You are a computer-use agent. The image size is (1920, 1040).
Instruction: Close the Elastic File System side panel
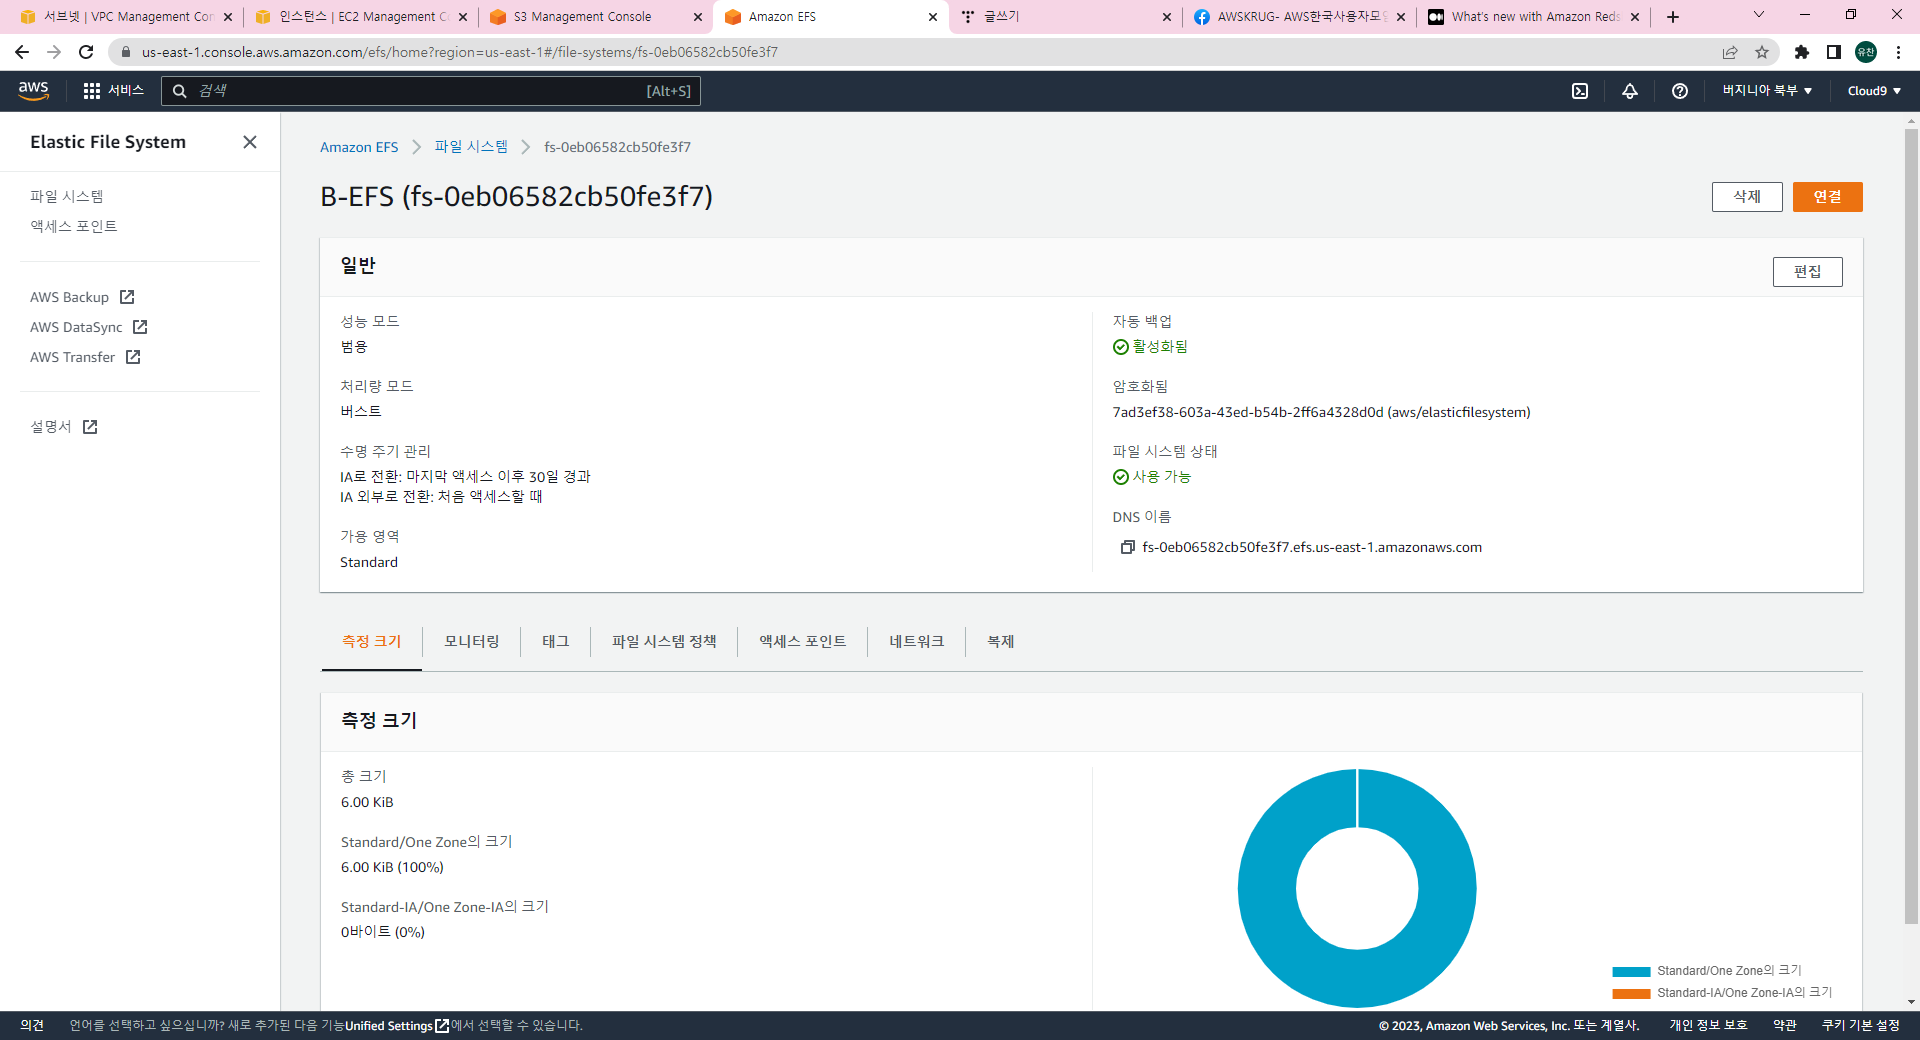[x=250, y=142]
